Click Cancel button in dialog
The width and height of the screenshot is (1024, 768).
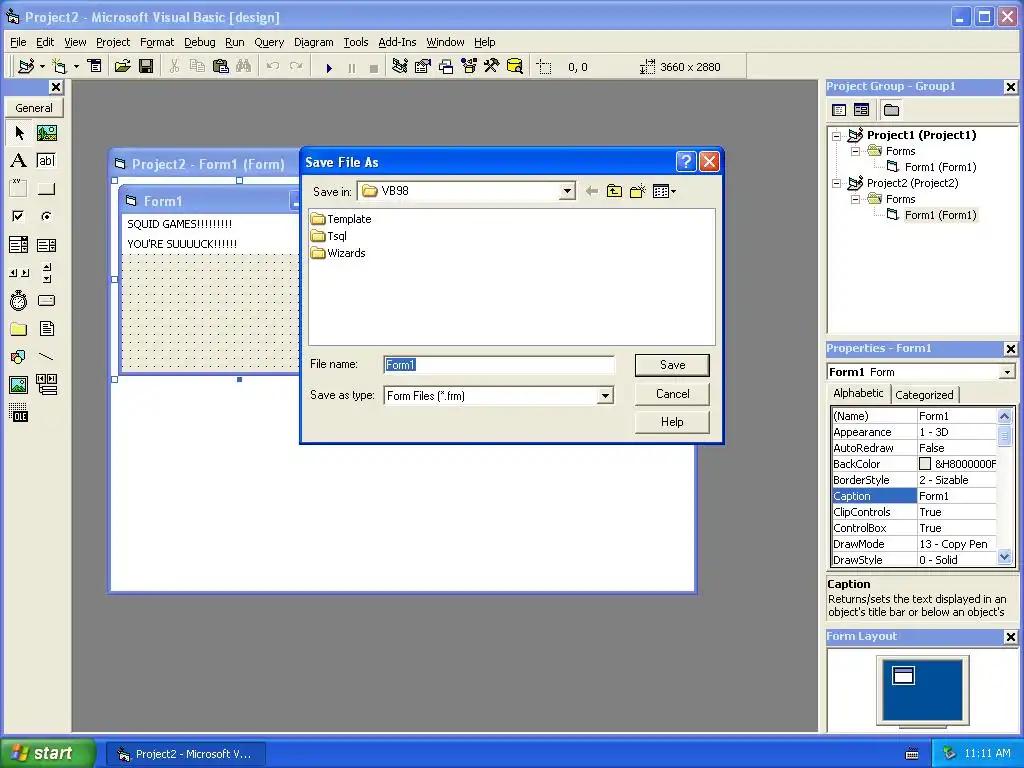(672, 394)
